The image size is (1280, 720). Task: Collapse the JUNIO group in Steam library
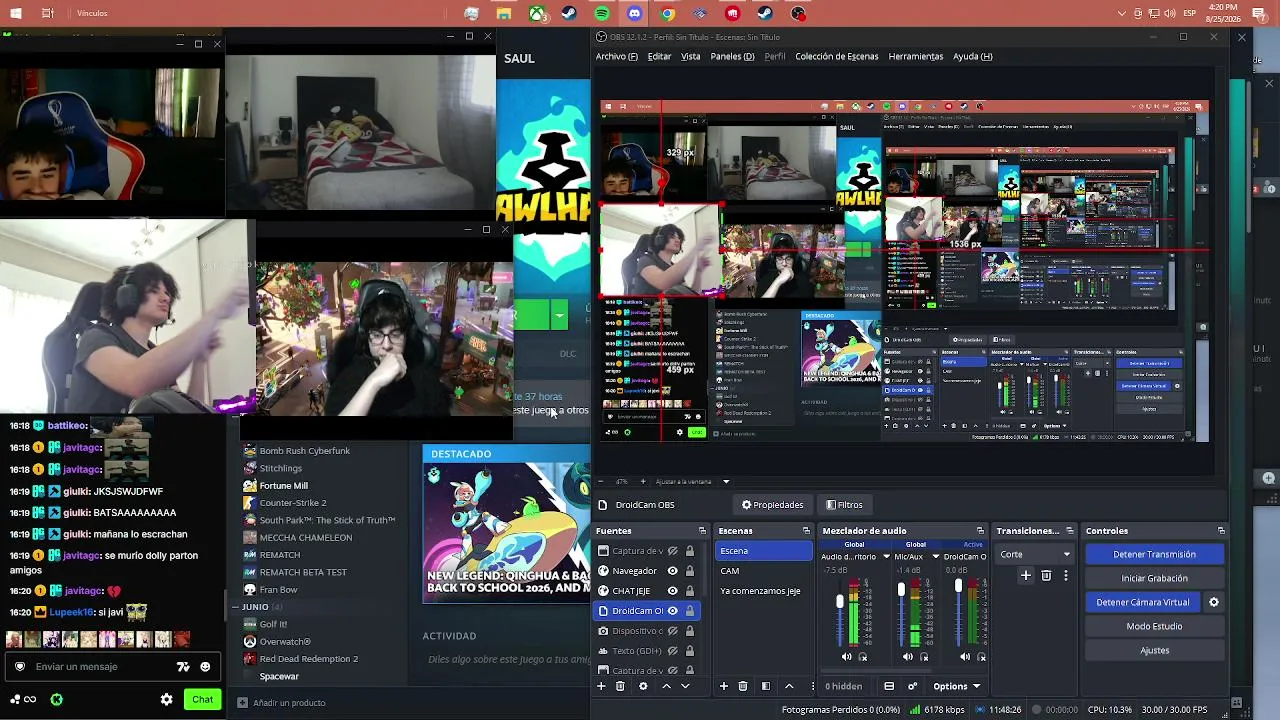tap(236, 607)
